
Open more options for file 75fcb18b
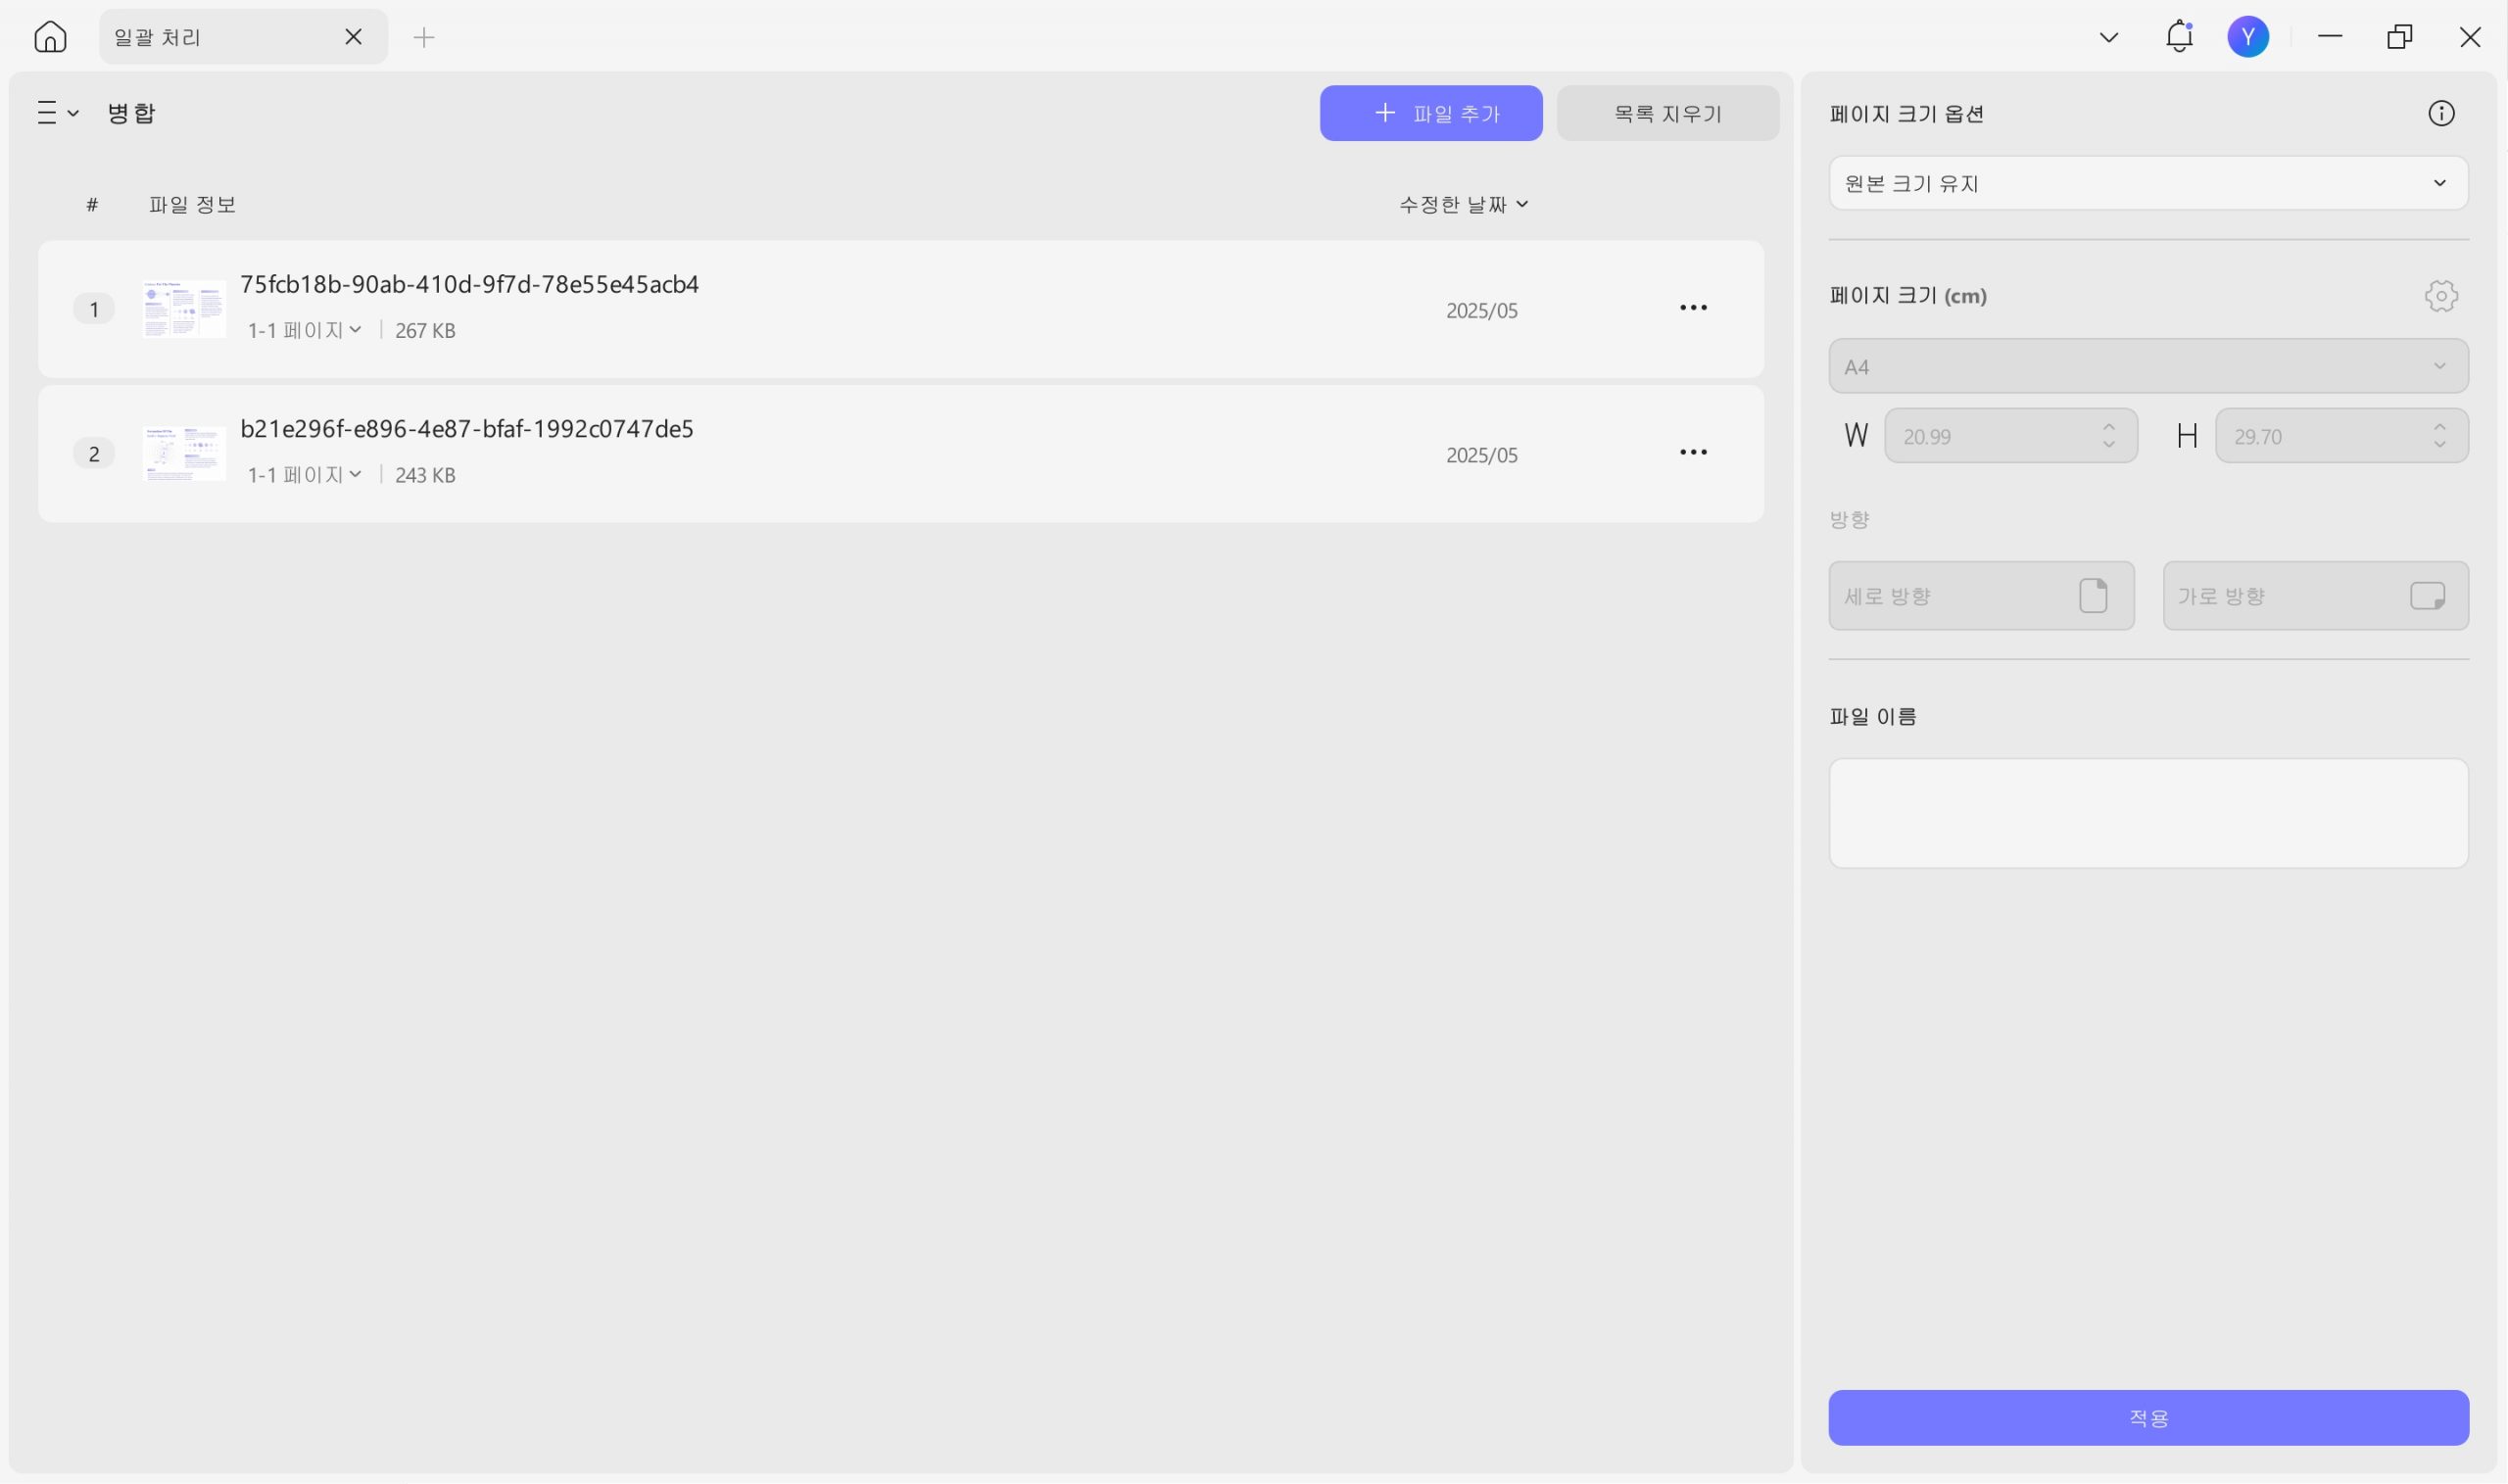[x=1692, y=308]
